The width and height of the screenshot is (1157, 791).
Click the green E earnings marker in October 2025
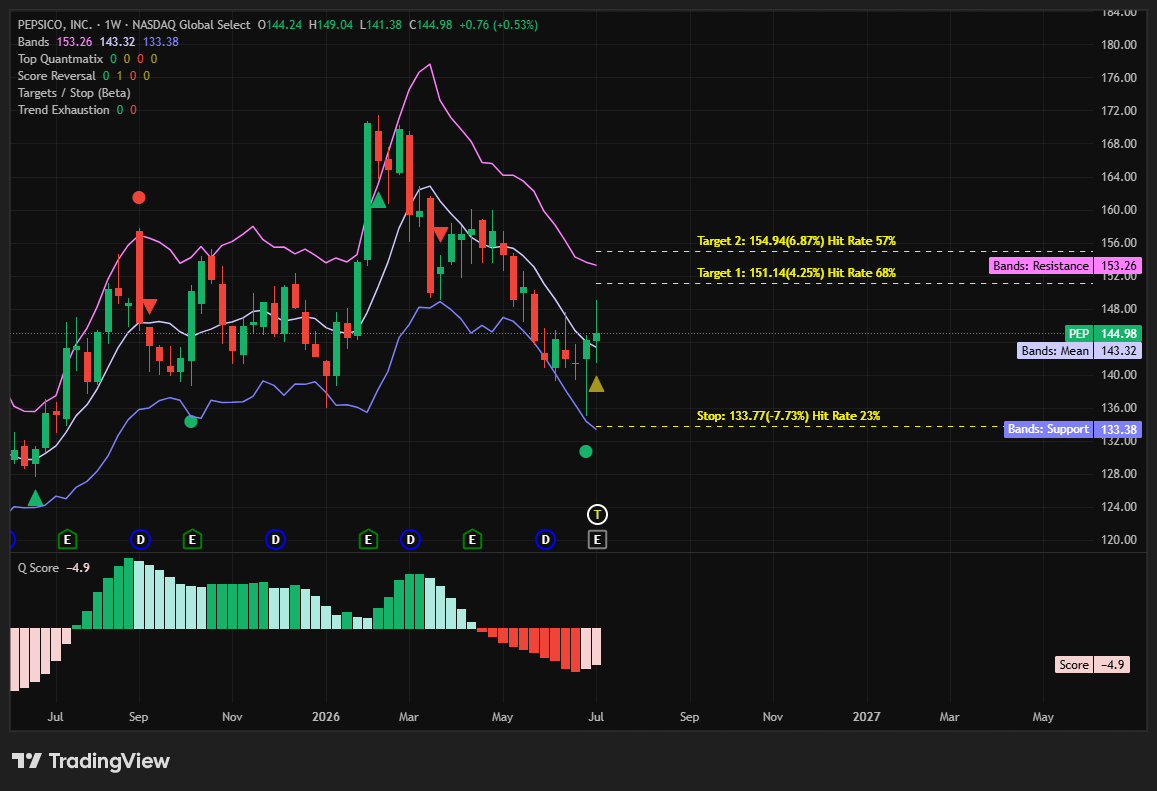click(x=192, y=539)
